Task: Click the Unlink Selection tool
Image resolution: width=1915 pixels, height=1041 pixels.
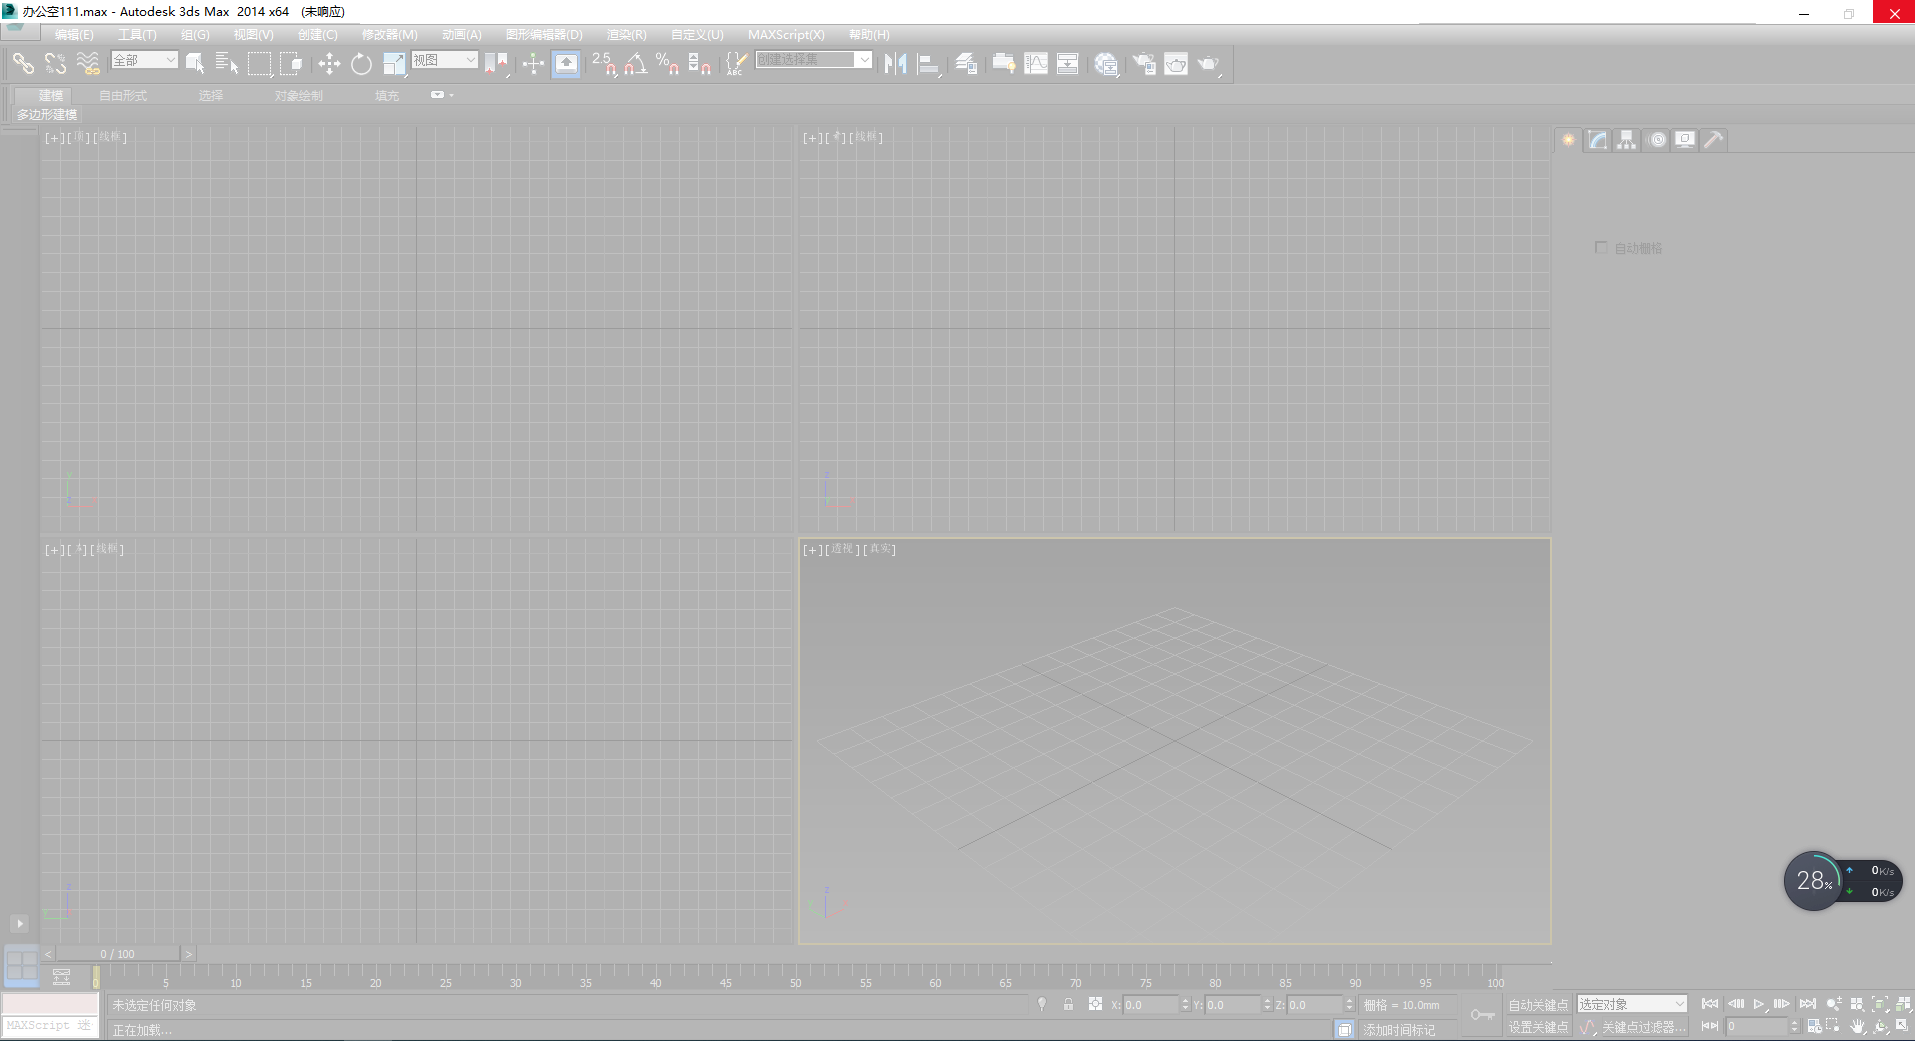Action: tap(55, 64)
